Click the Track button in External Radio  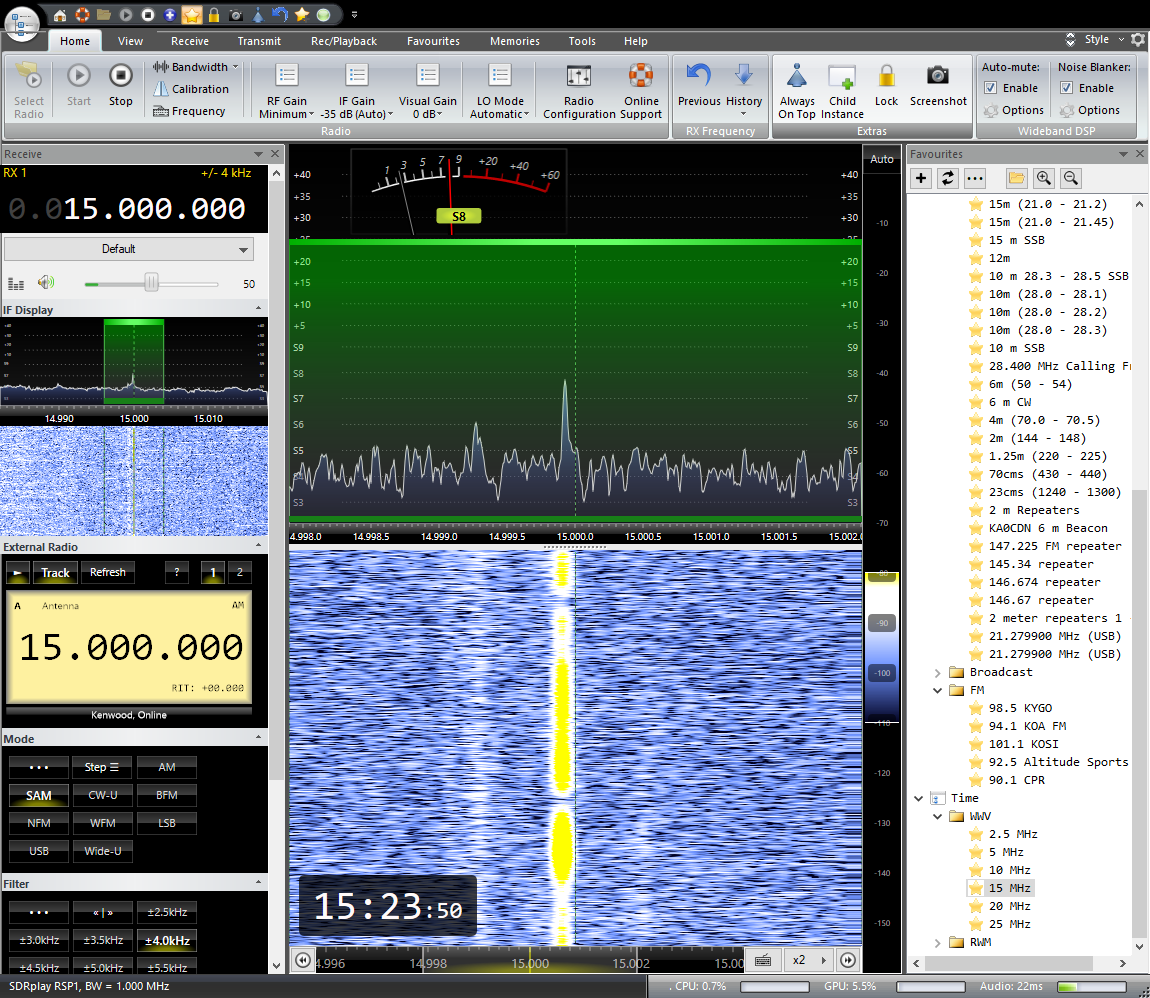[56, 573]
